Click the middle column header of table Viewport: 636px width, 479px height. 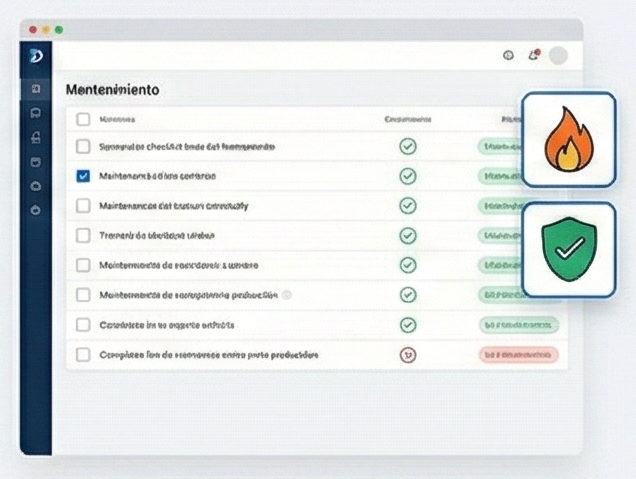pyautogui.click(x=408, y=119)
